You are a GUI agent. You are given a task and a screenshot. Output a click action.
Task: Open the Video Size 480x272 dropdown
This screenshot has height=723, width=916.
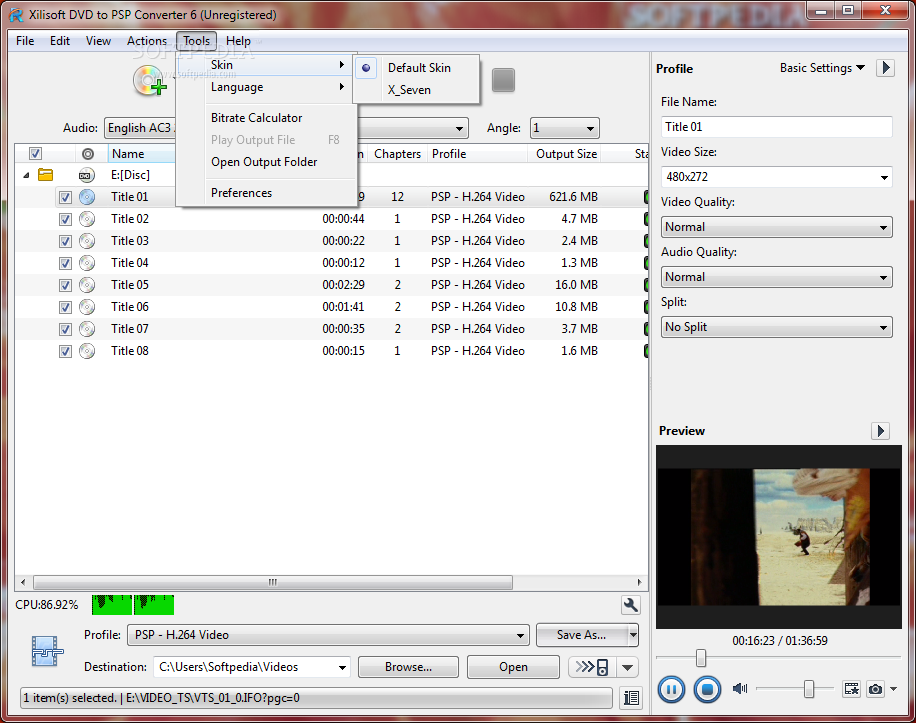coord(776,176)
